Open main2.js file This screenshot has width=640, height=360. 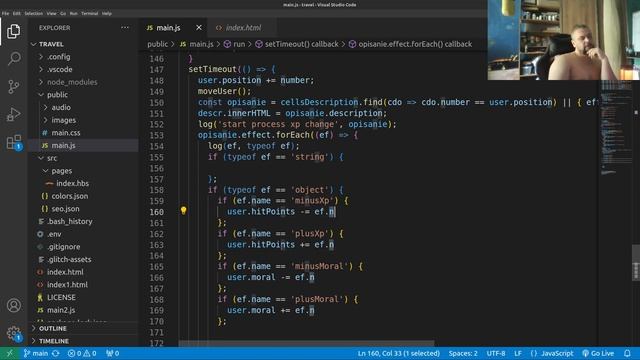tap(83, 310)
